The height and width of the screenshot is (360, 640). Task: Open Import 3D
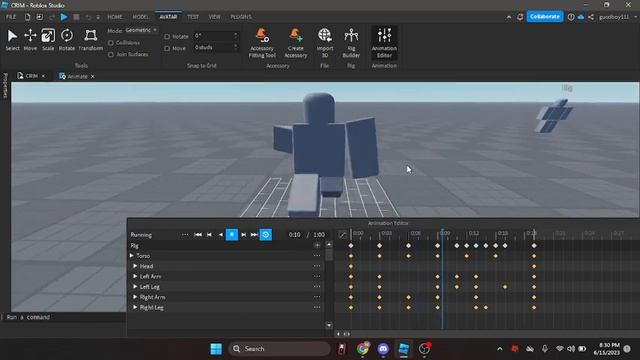[x=325, y=43]
